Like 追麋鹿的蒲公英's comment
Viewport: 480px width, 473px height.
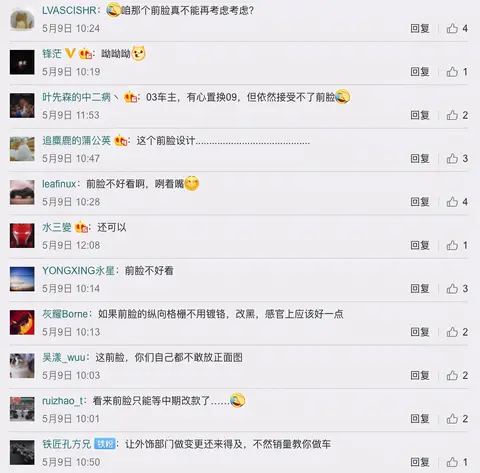point(452,158)
